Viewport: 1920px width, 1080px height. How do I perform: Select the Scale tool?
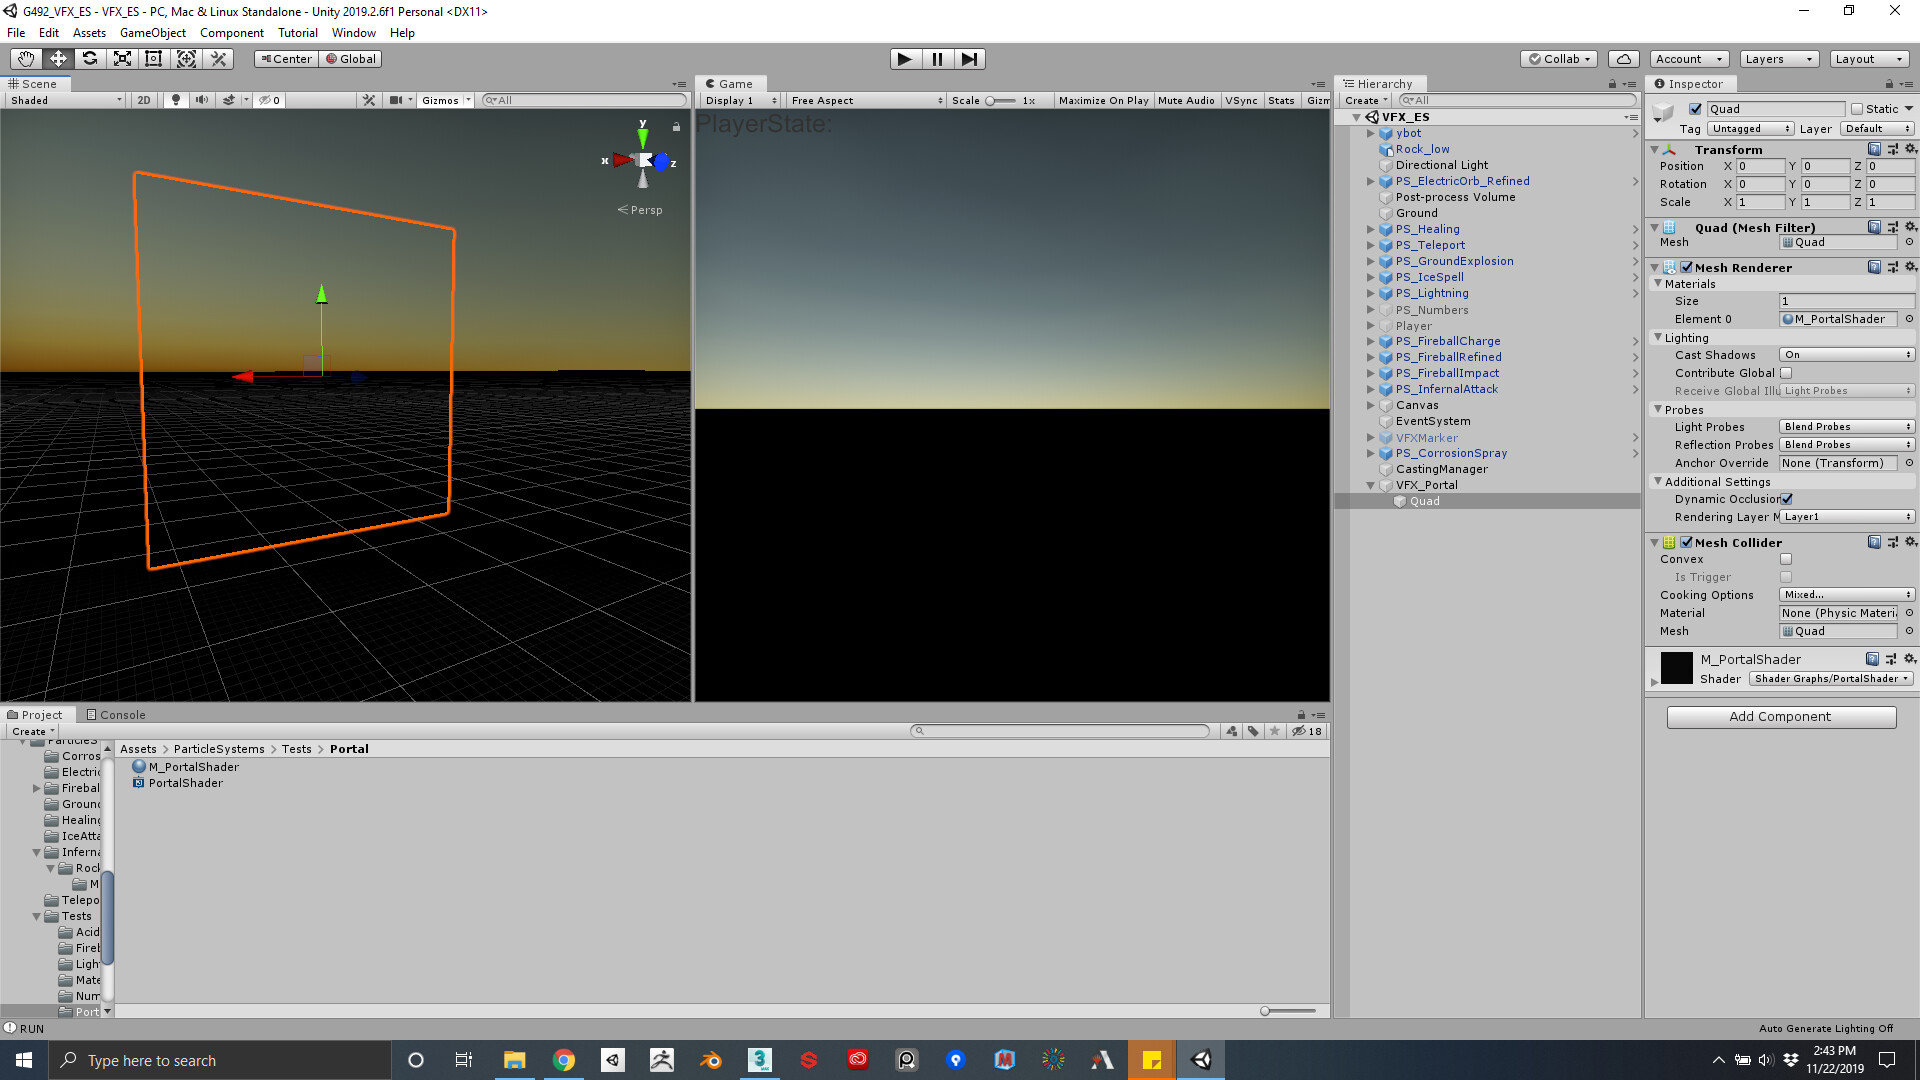[x=122, y=58]
